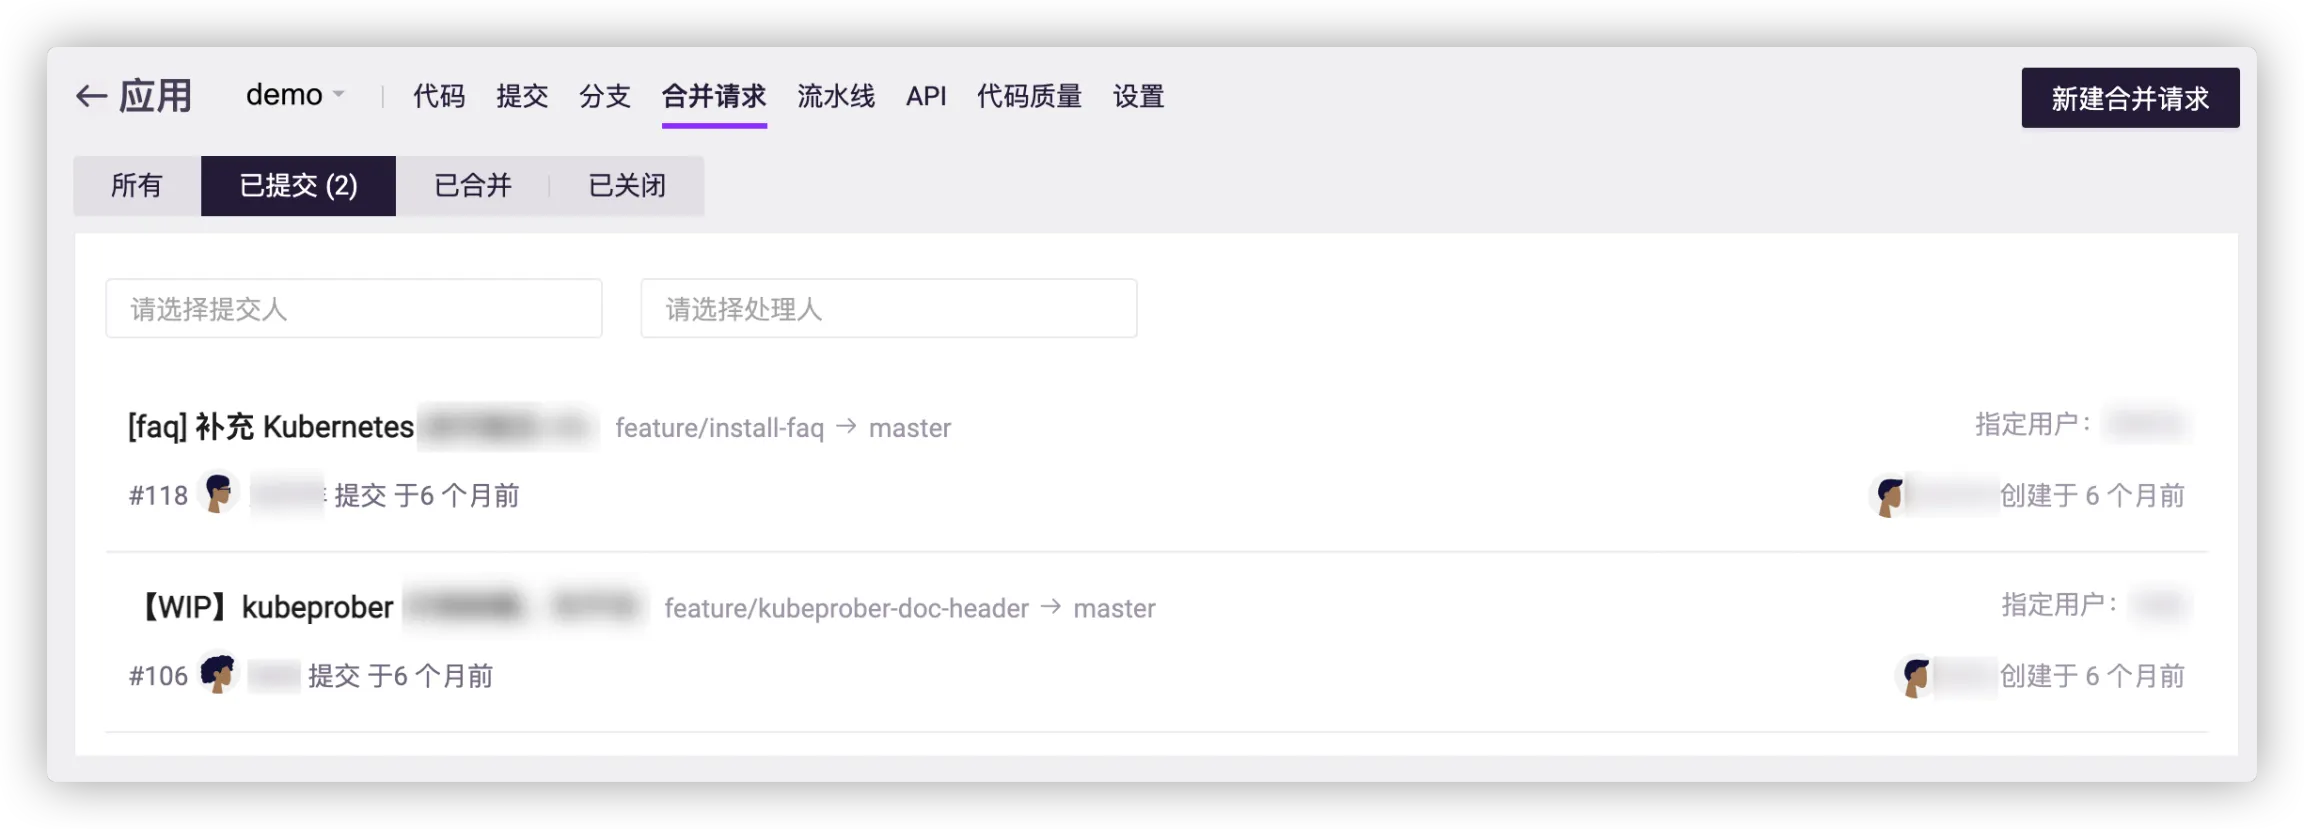2304x829 pixels.
Task: Click the back arrow next to 应用
Action: 92,97
